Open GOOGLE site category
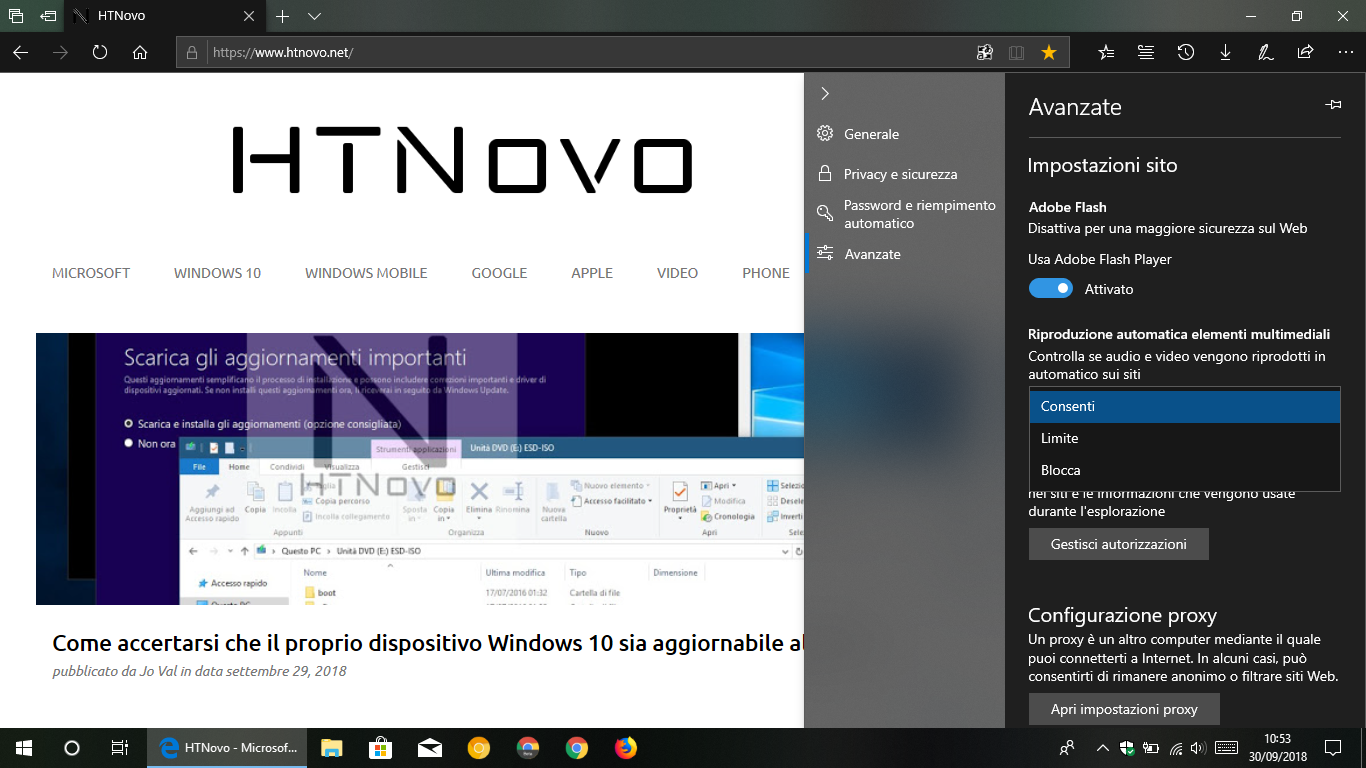This screenshot has width=1366, height=768. point(499,273)
